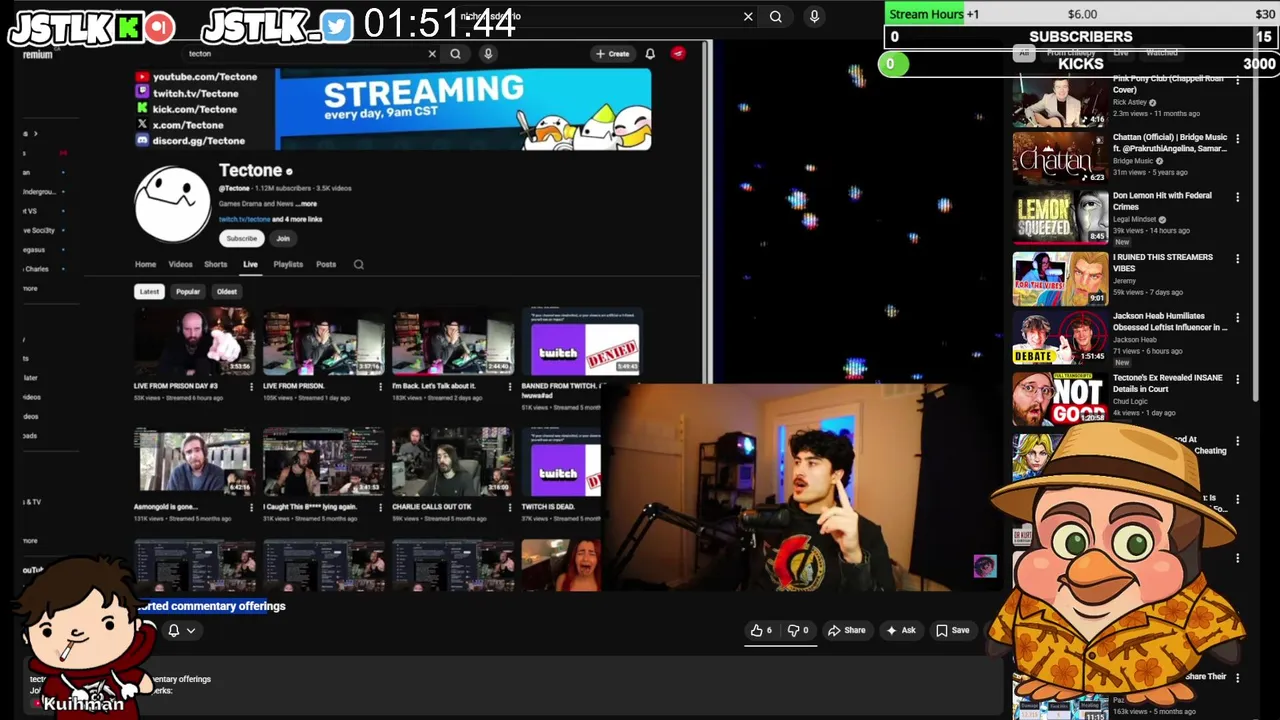Viewport: 1280px width, 720px height.
Task: Open options for 'I Caught This B**** lying'
Action: (381, 508)
